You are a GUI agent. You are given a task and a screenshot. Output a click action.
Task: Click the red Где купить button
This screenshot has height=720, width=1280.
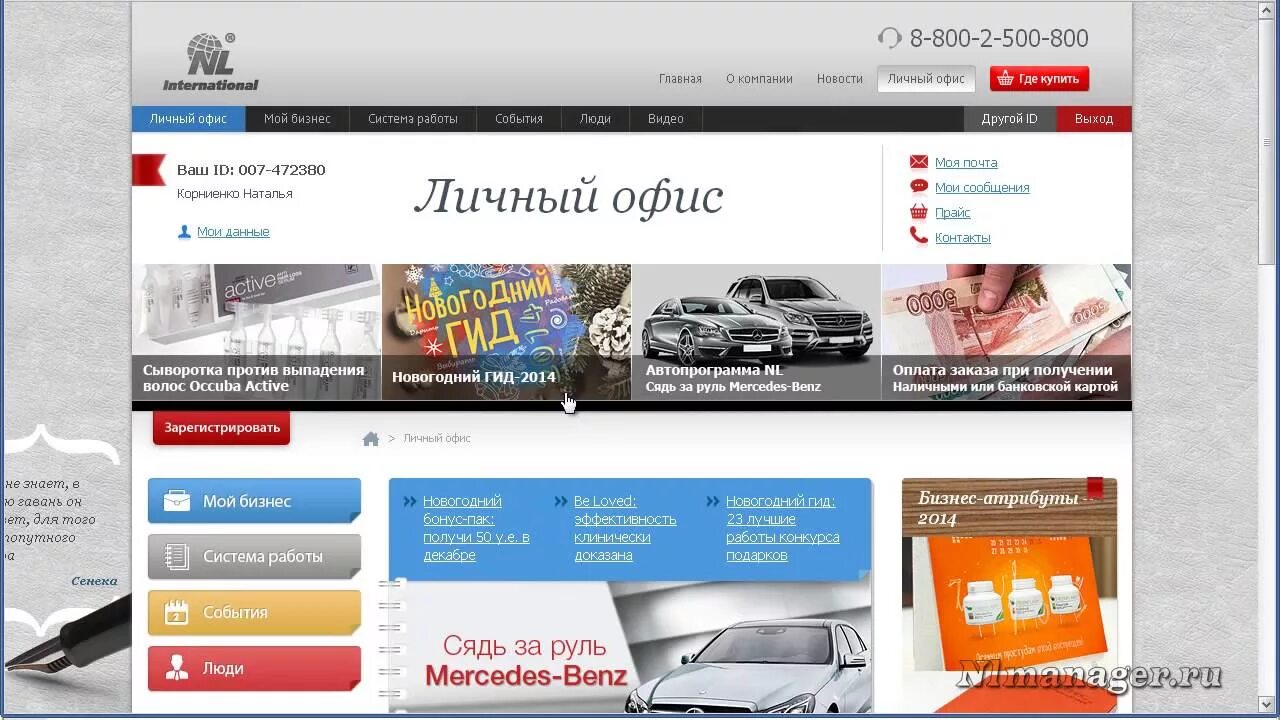1039,79
